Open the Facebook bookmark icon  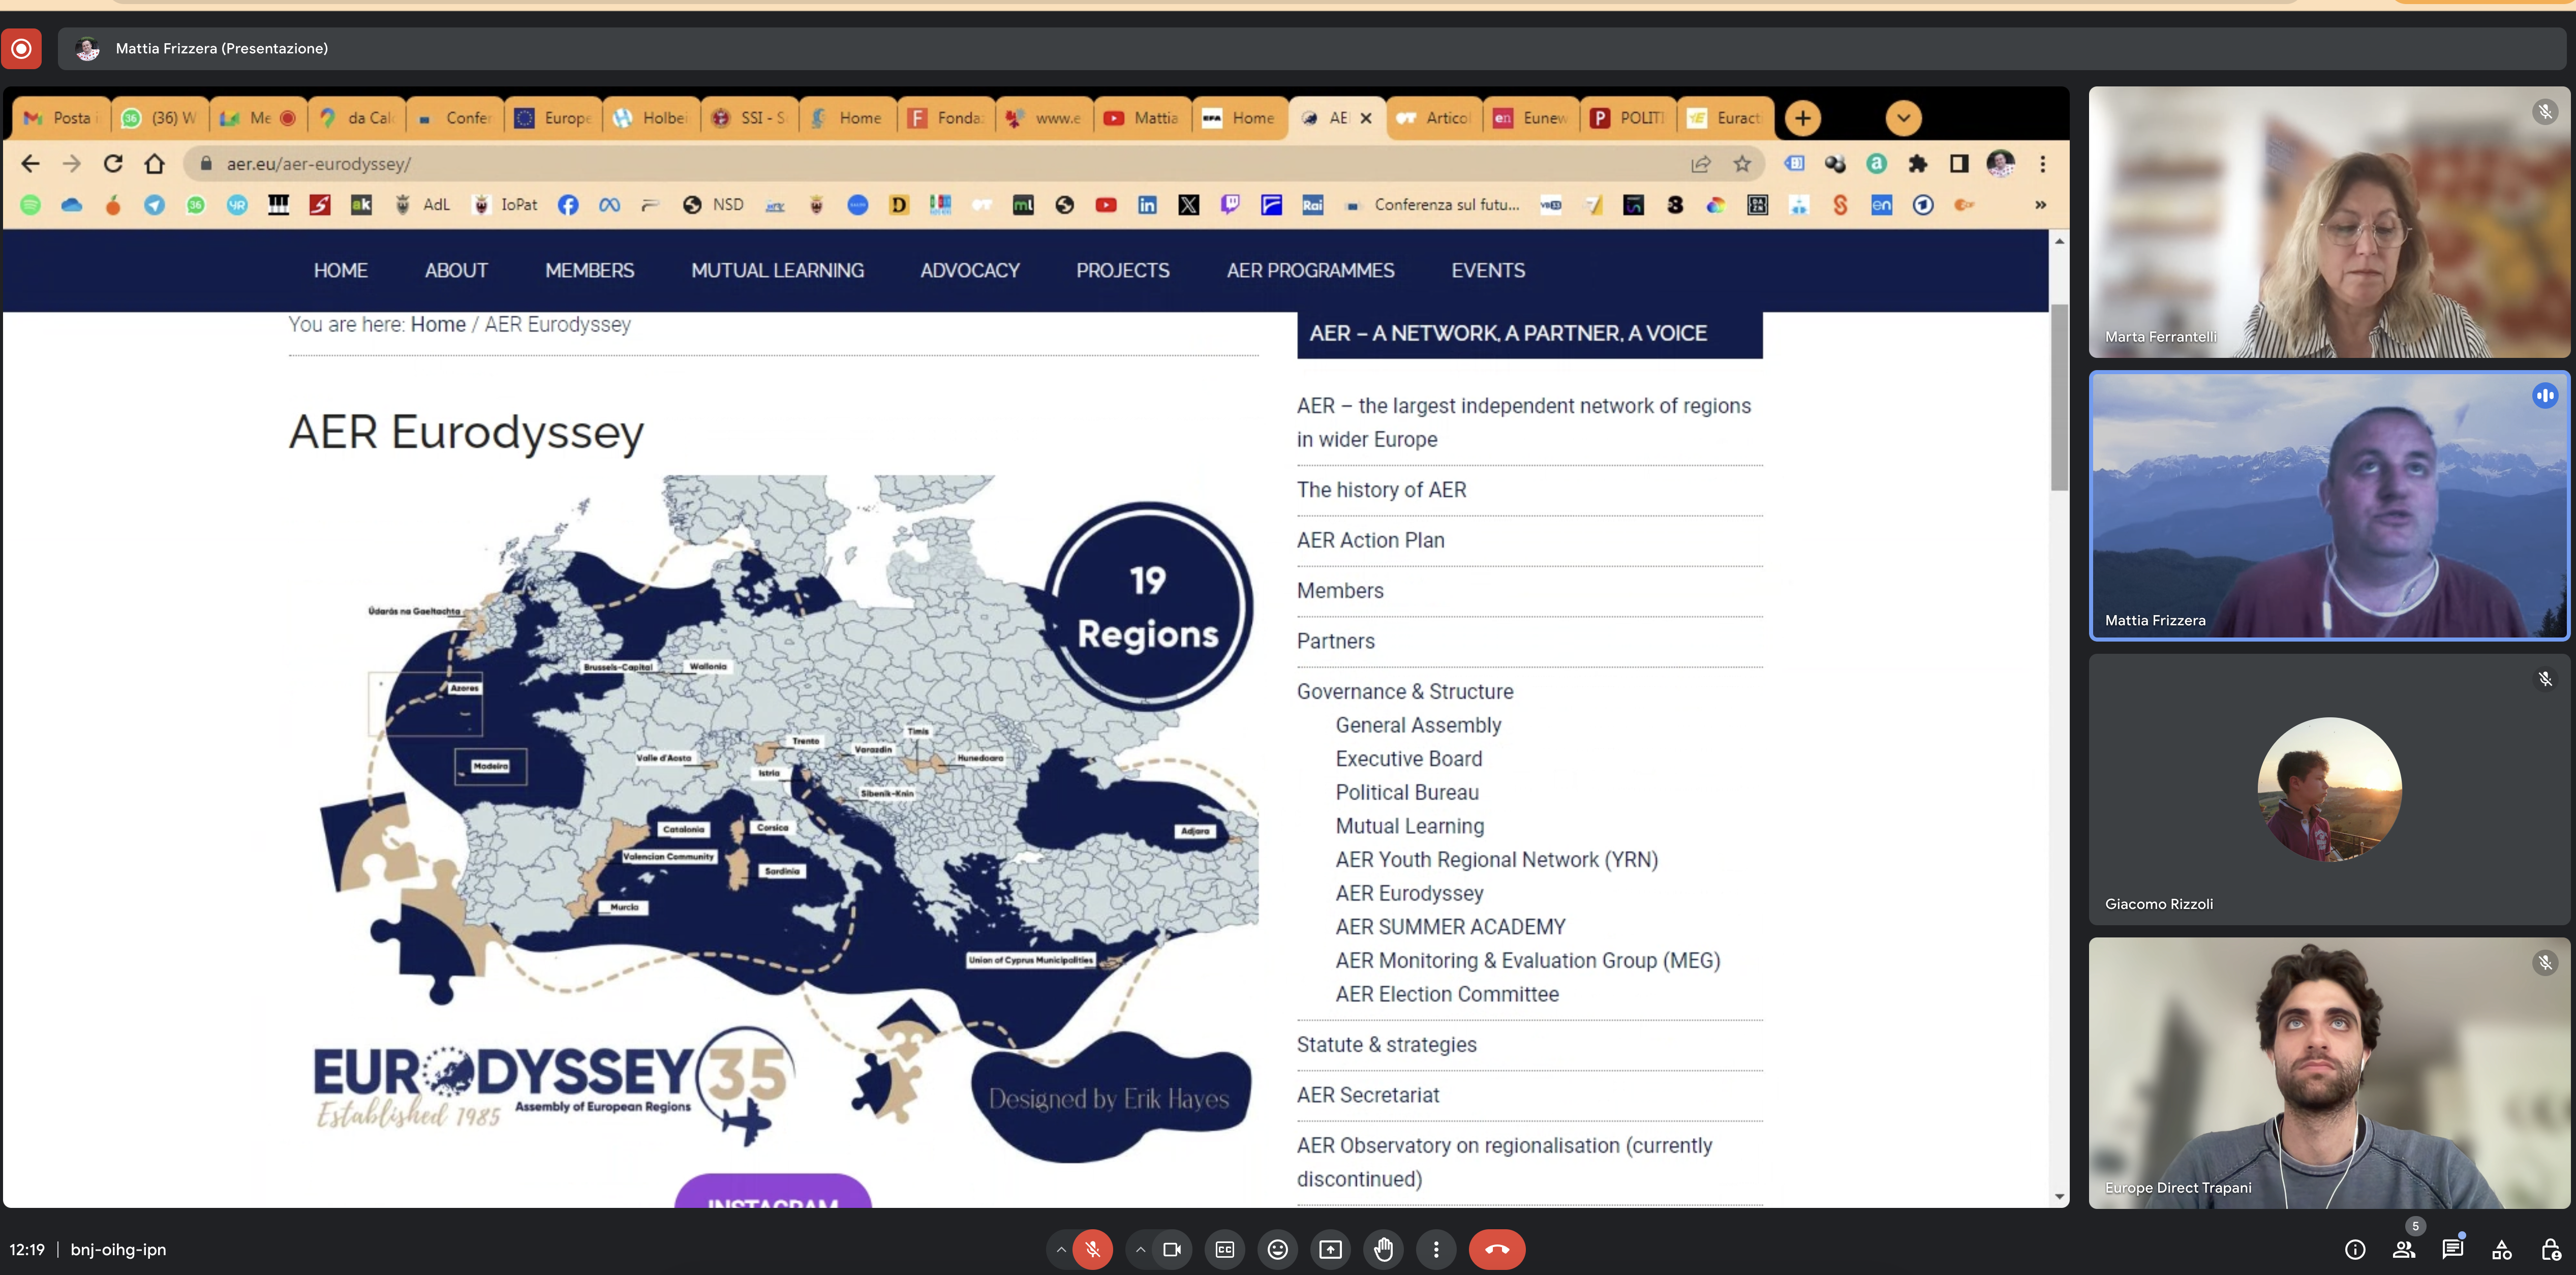coord(567,205)
